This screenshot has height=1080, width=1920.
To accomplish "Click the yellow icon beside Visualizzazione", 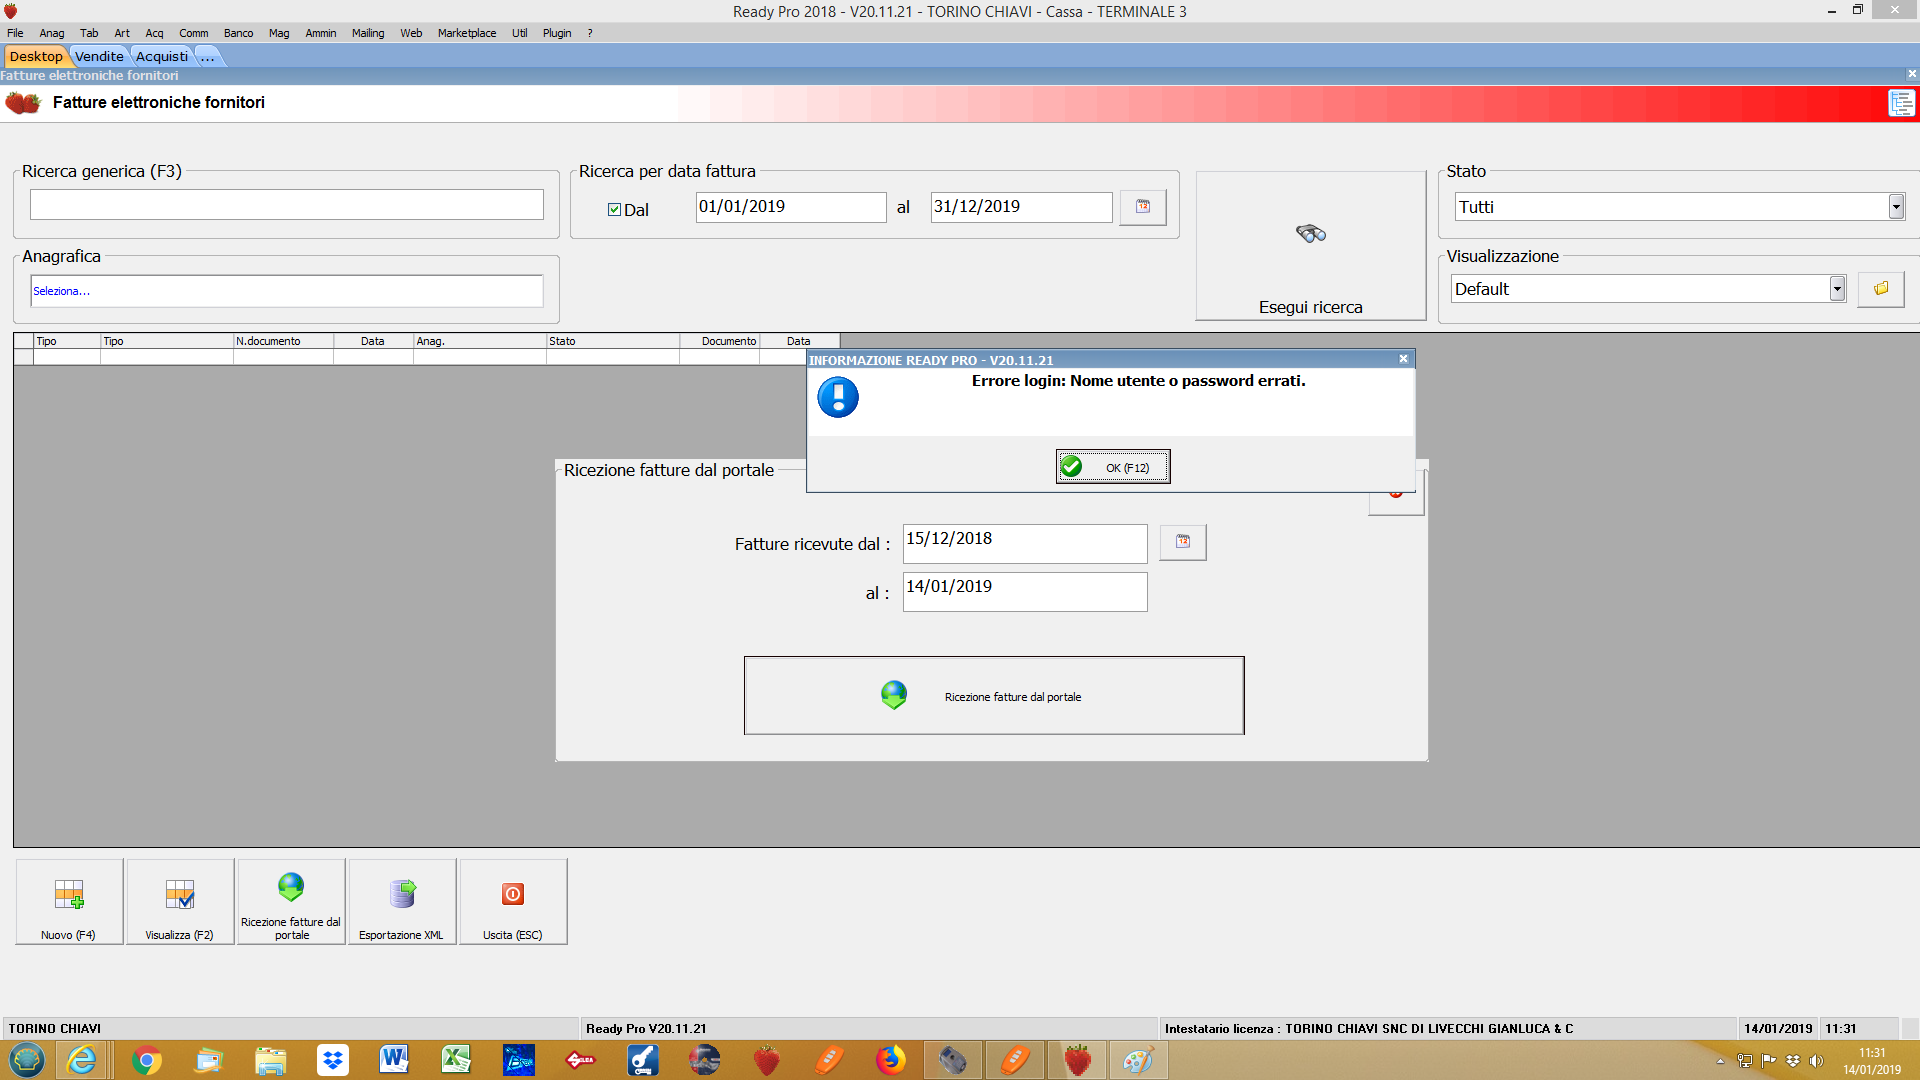I will (1881, 289).
